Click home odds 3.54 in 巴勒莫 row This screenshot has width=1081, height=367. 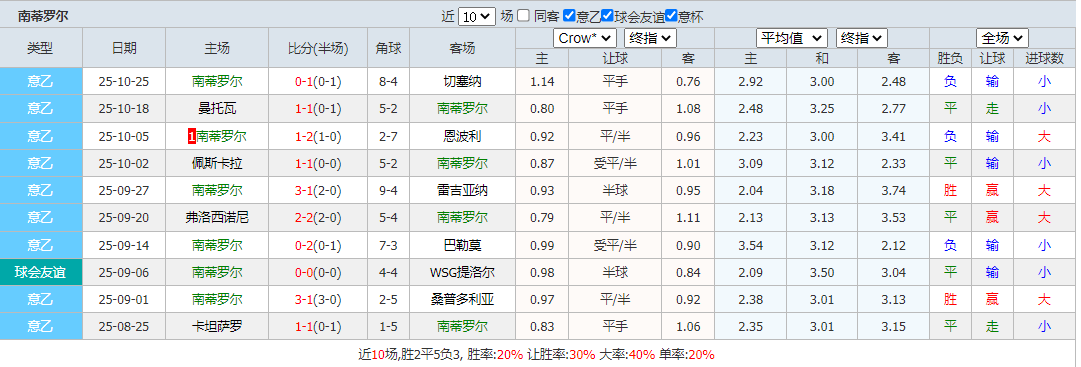tap(750, 245)
